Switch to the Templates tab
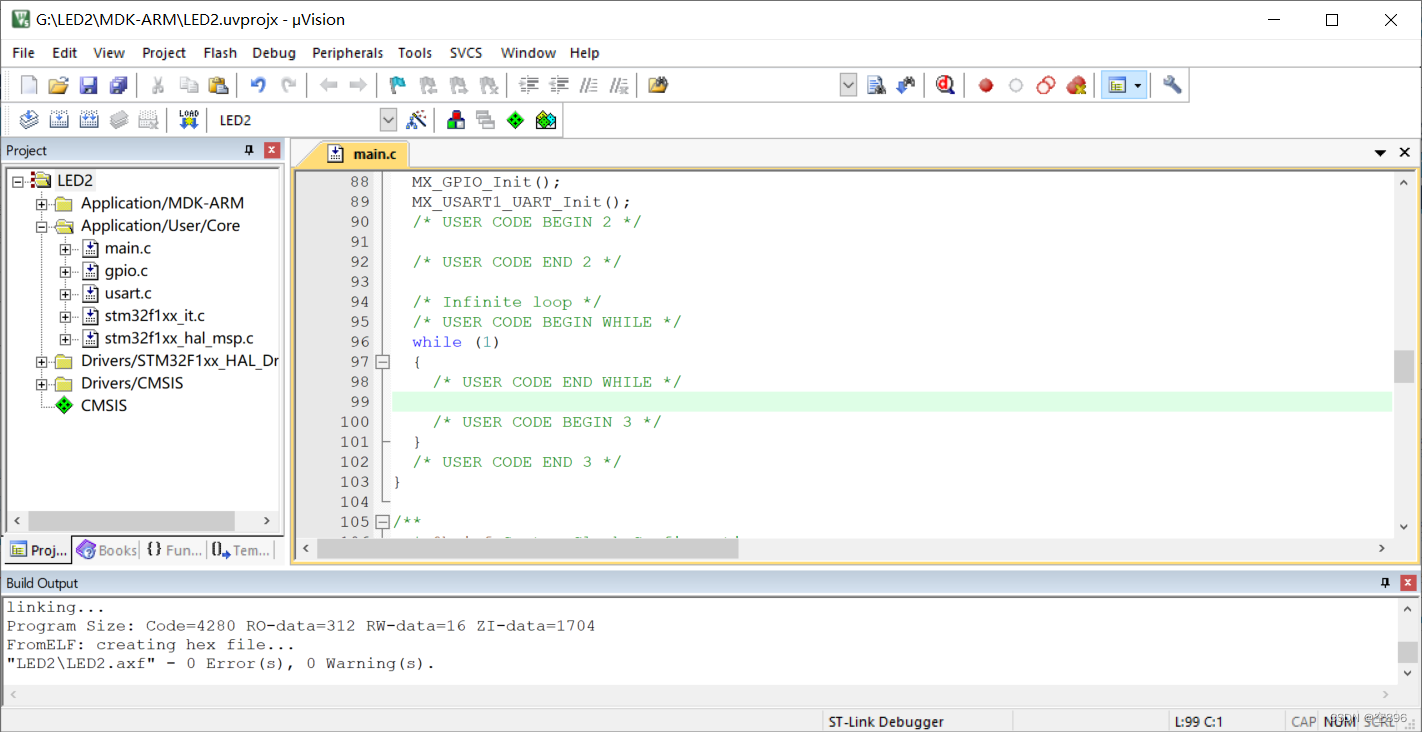Viewport: 1422px width, 732px height. pyautogui.click(x=241, y=550)
